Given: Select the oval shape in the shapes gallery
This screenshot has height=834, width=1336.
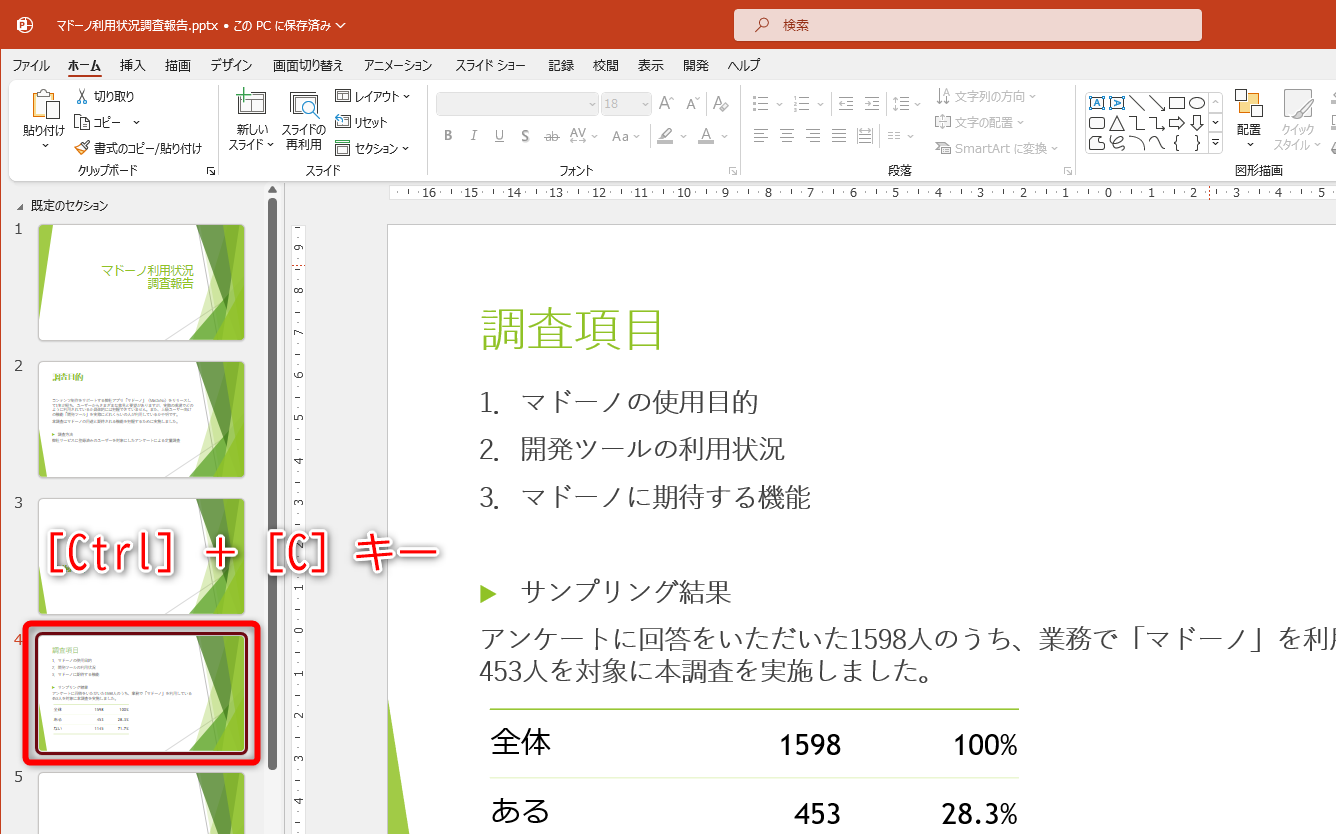Looking at the screenshot, I should (x=1196, y=104).
